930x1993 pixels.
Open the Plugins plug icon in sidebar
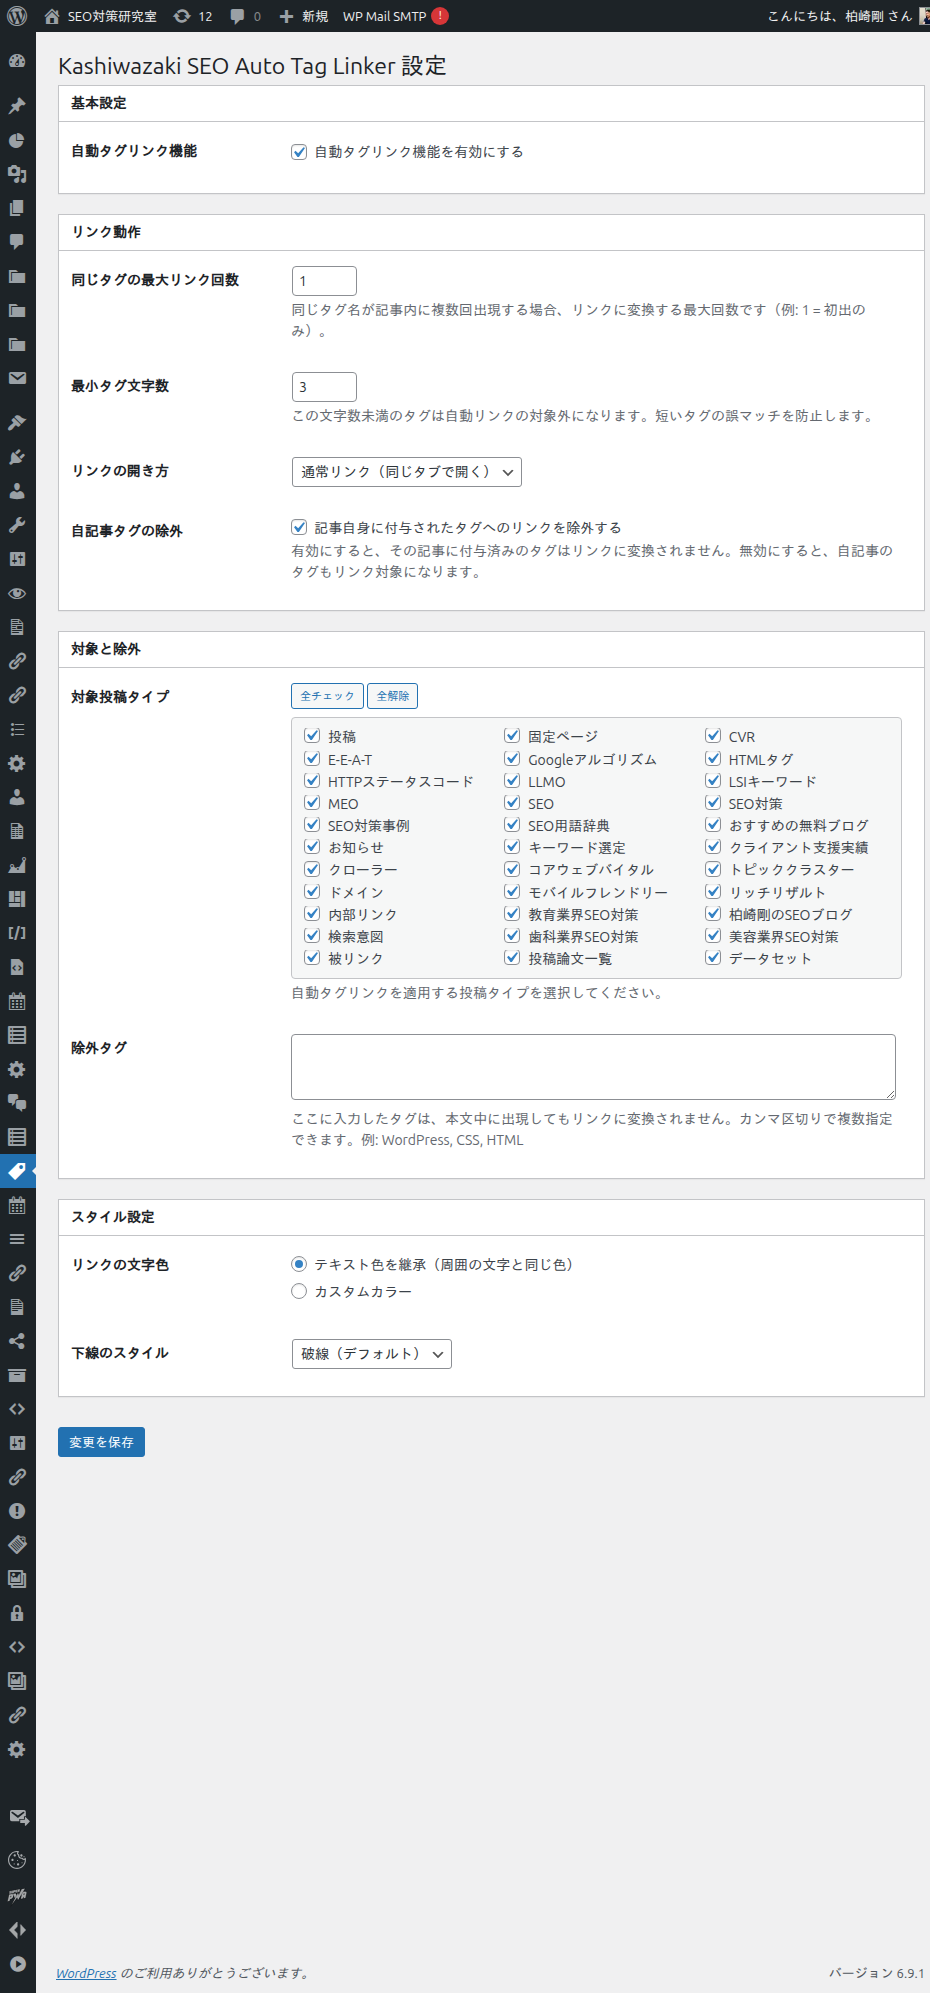[17, 457]
